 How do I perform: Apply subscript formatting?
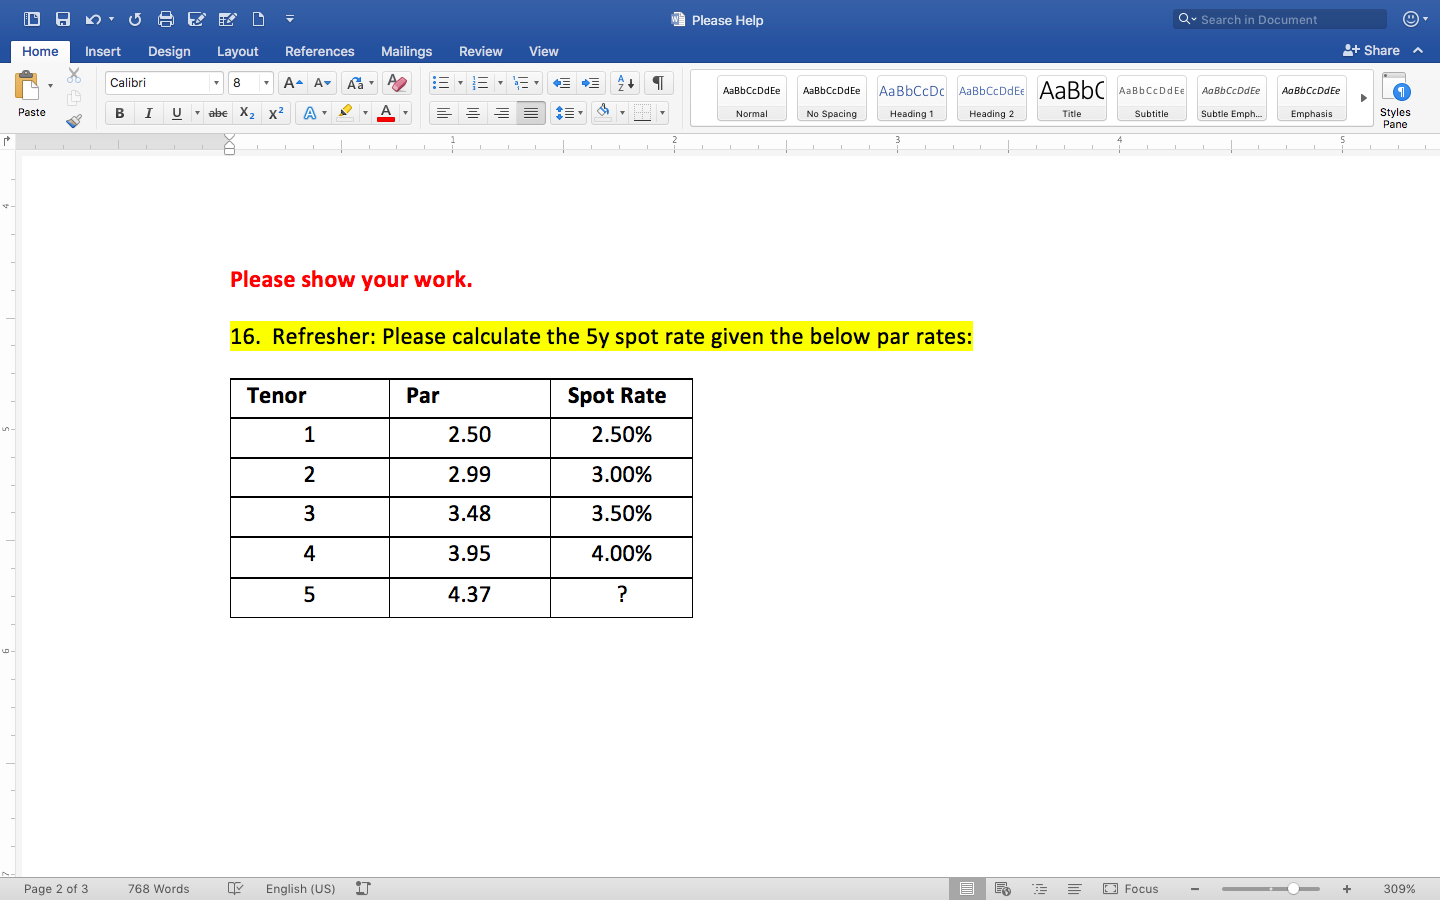coord(247,113)
